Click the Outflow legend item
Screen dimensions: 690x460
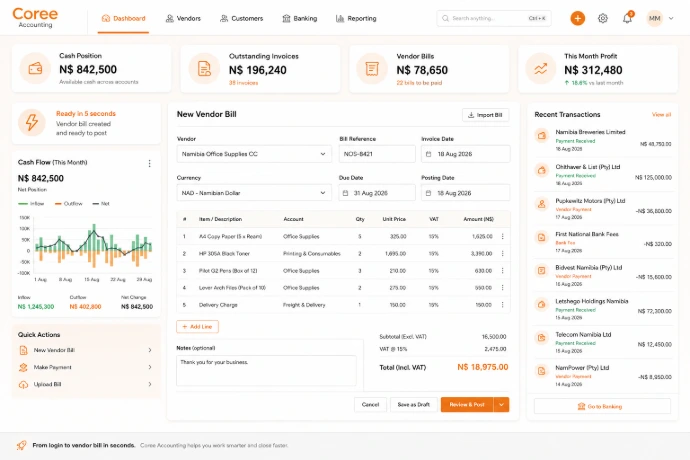(x=68, y=203)
